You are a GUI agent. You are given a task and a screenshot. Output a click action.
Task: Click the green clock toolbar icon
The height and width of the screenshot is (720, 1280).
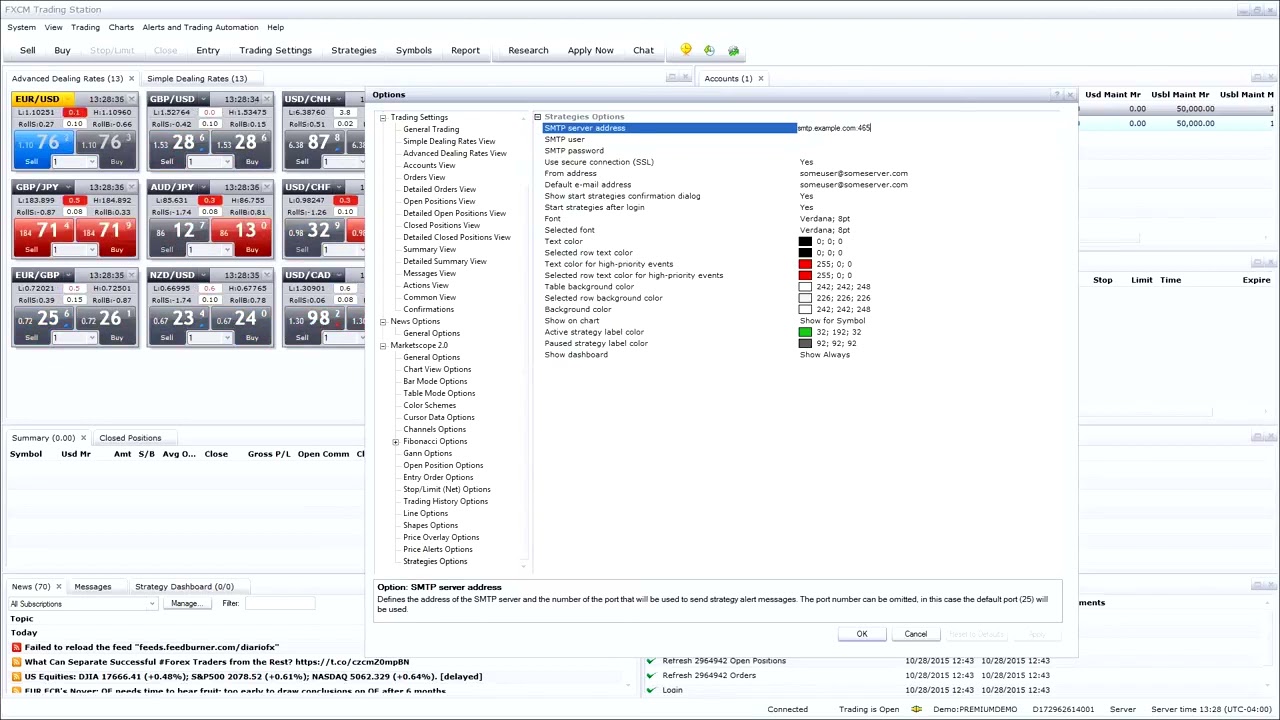pyautogui.click(x=709, y=50)
